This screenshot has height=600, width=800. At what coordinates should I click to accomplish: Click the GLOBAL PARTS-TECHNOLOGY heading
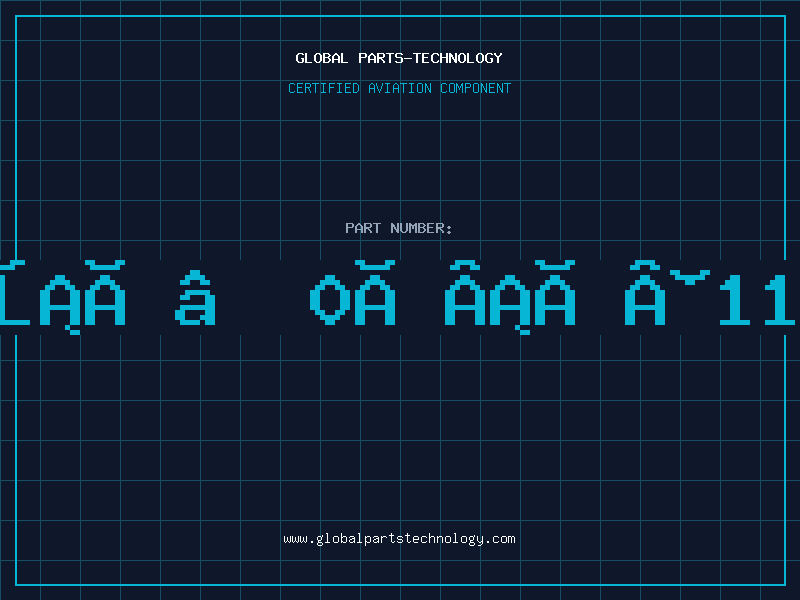(399, 58)
